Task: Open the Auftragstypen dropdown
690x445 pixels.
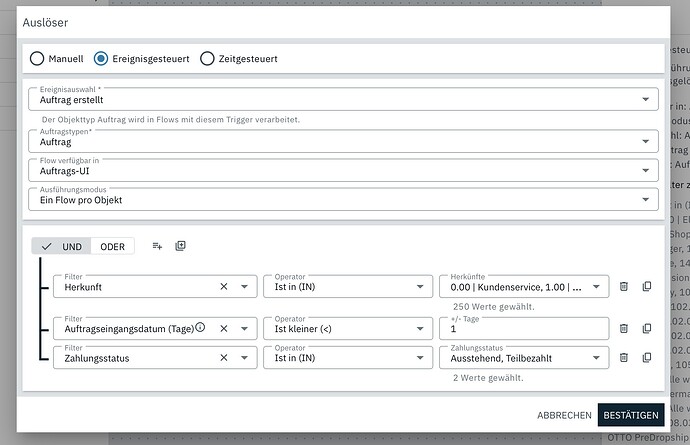Action: (x=343, y=141)
